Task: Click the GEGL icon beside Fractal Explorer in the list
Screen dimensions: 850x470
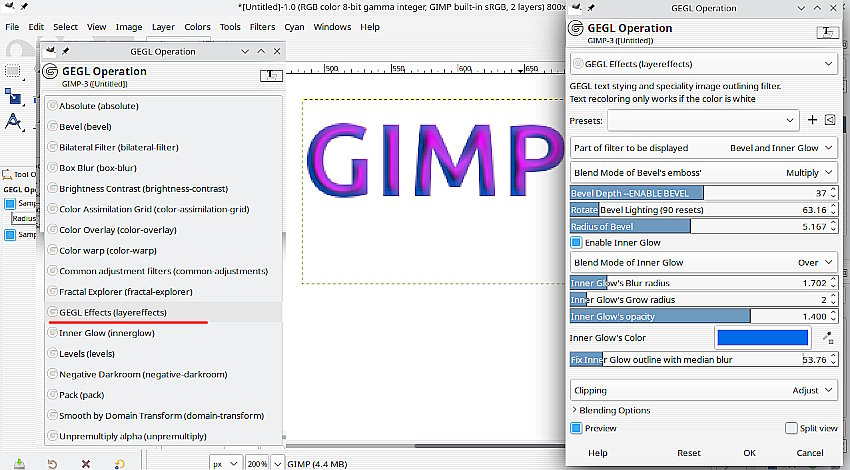Action: [53, 292]
